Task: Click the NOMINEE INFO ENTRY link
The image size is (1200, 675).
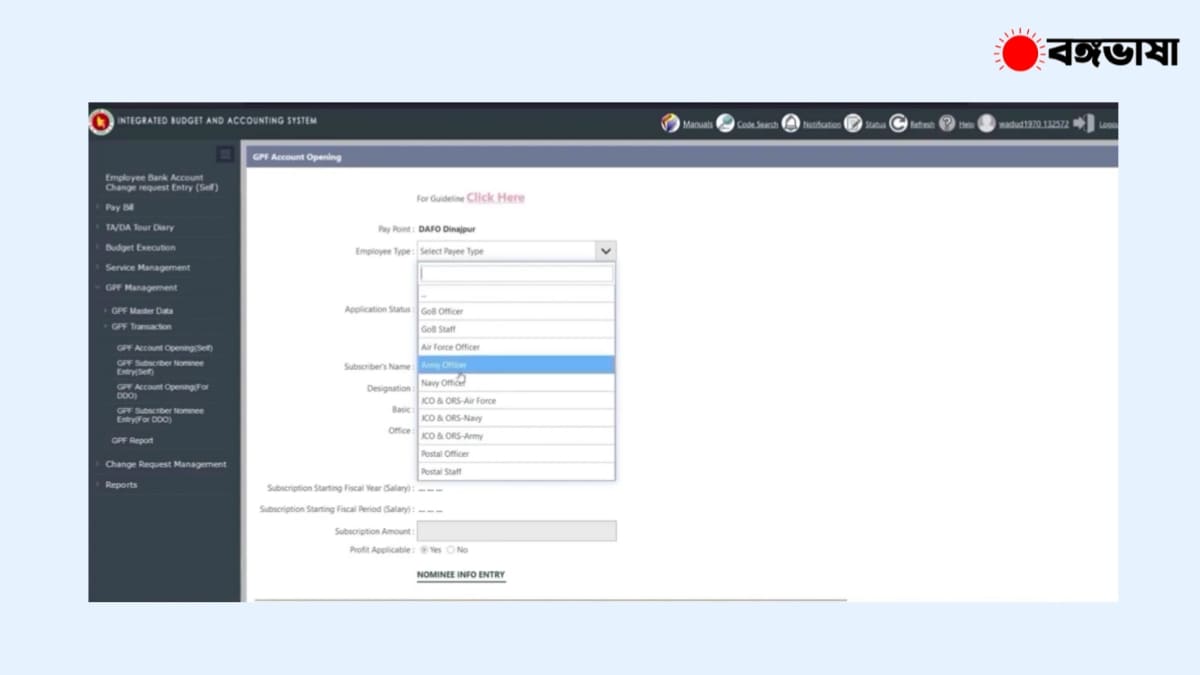Action: [x=461, y=575]
